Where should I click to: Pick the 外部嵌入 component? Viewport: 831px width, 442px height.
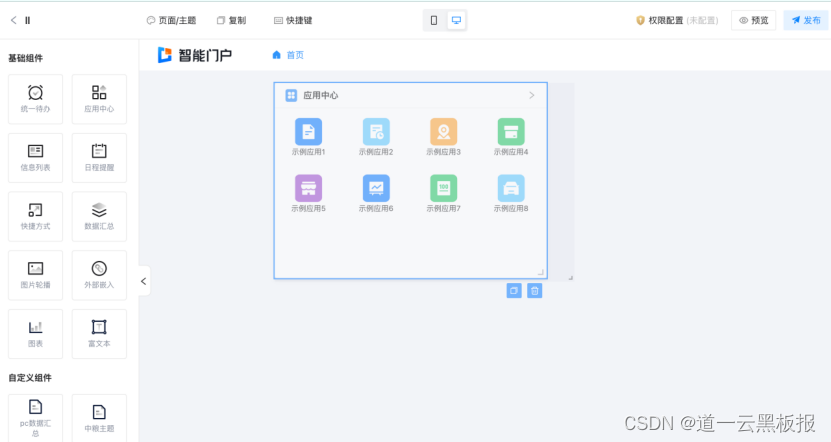(x=99, y=276)
